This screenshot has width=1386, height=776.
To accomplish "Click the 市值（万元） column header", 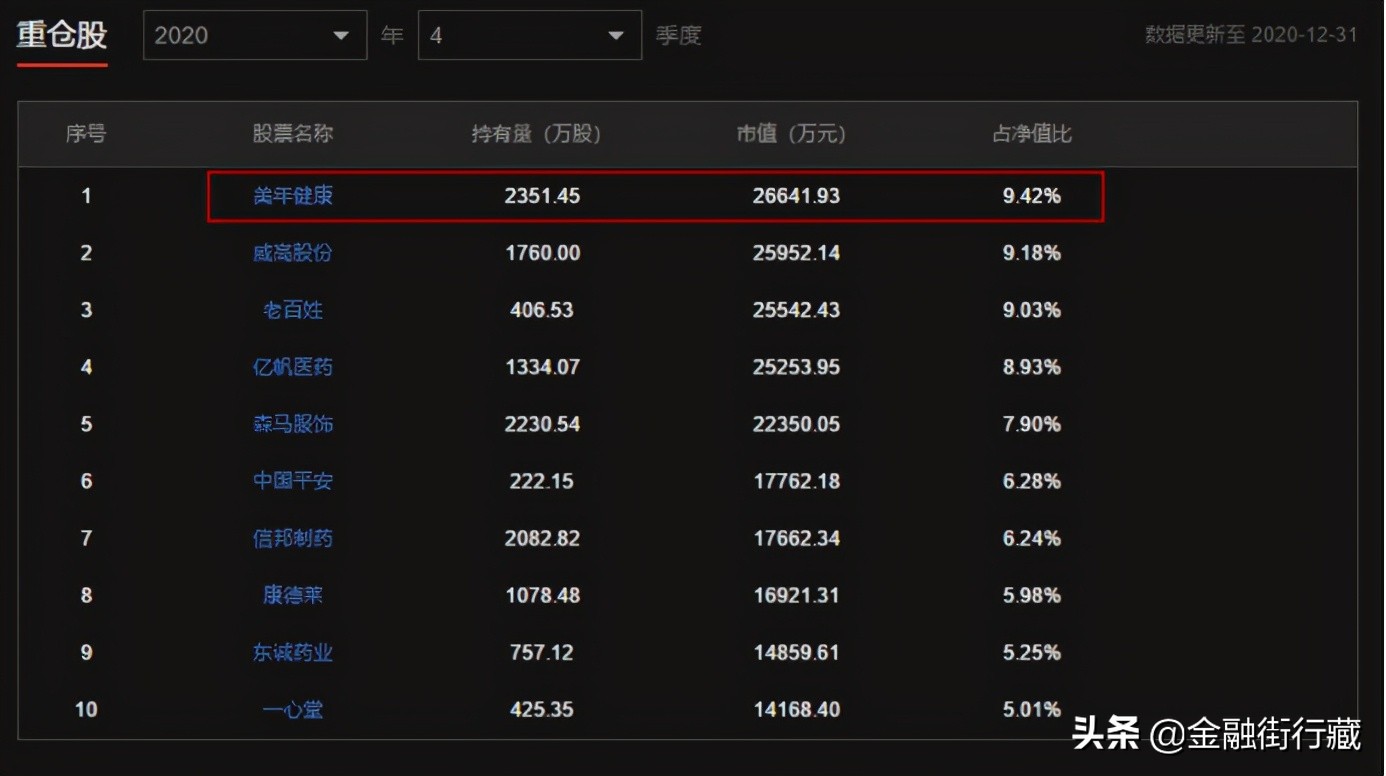I will (792, 134).
